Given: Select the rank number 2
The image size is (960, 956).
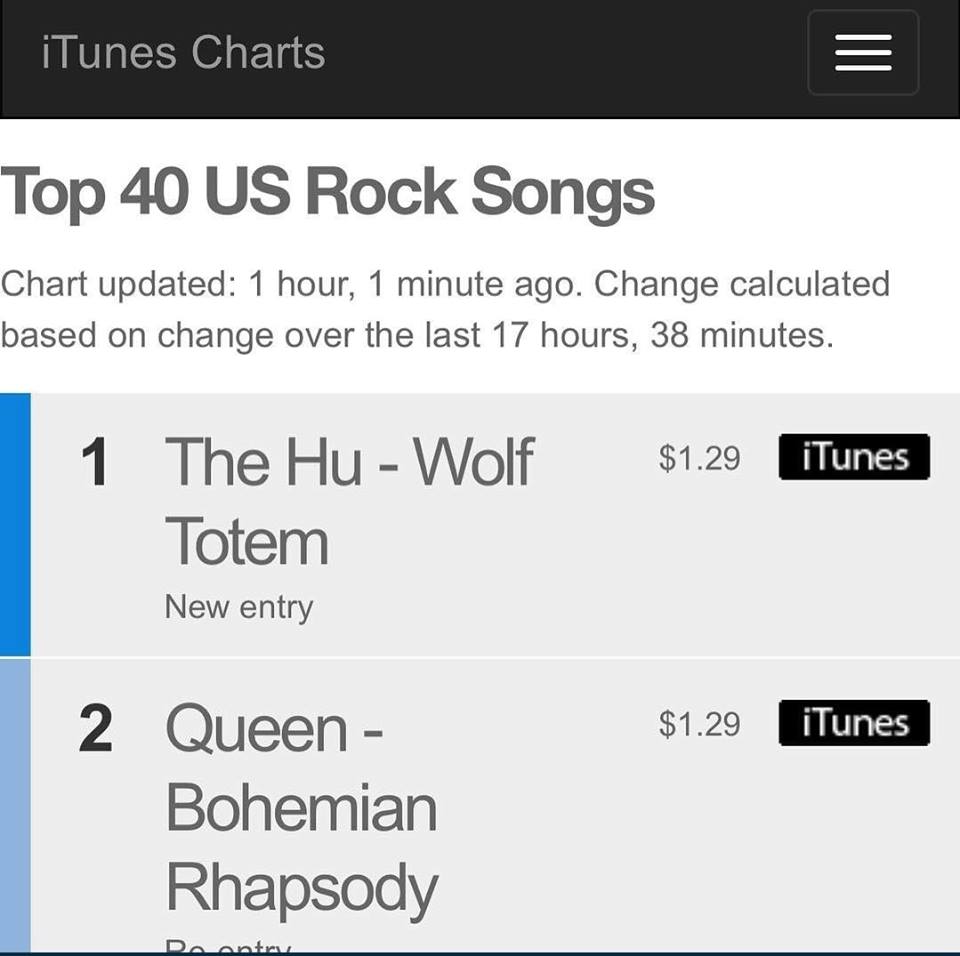Looking at the screenshot, I should [95, 729].
